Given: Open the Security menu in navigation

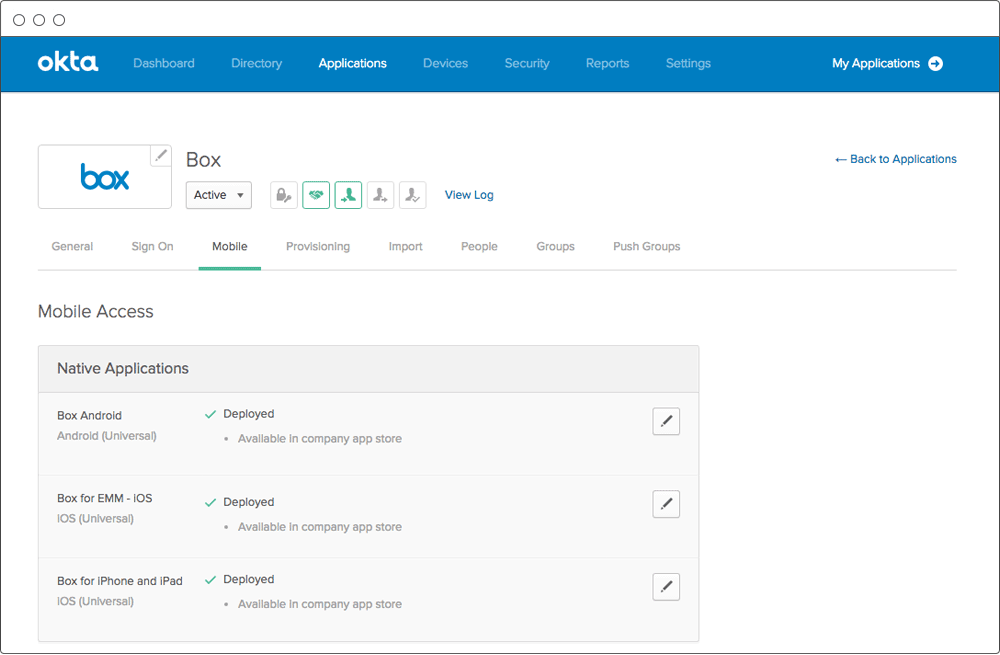Looking at the screenshot, I should click(x=527, y=64).
